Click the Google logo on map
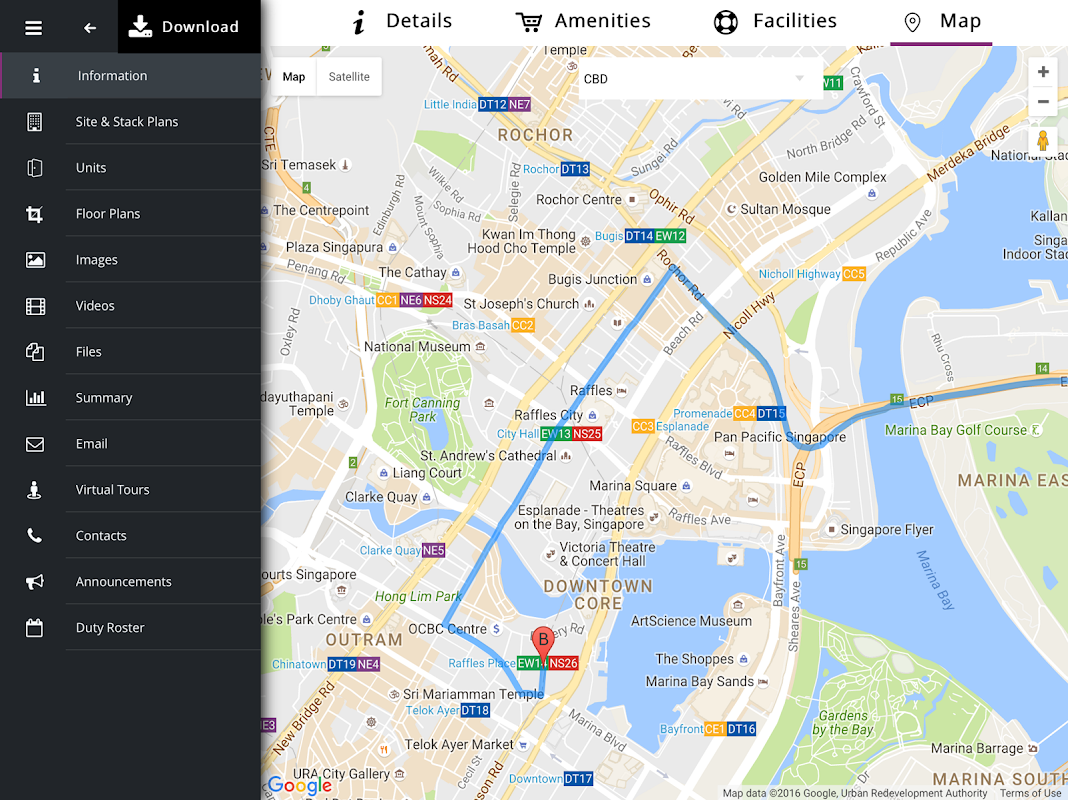Screen dimensions: 1068x800 299,786
